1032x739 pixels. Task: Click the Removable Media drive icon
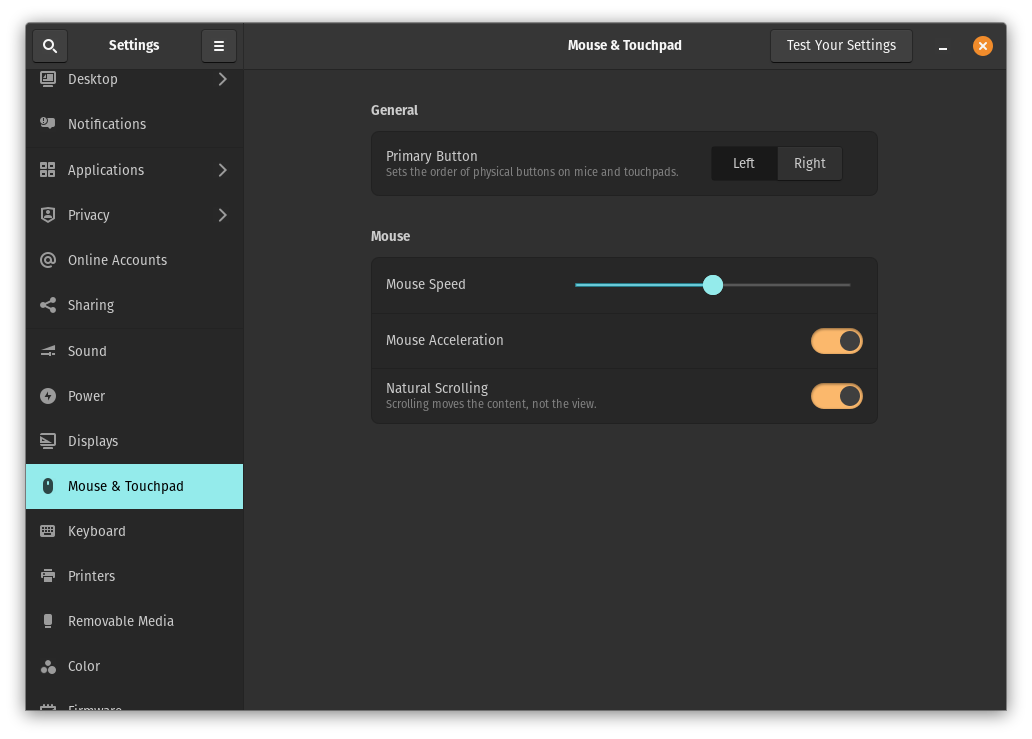[47, 621]
